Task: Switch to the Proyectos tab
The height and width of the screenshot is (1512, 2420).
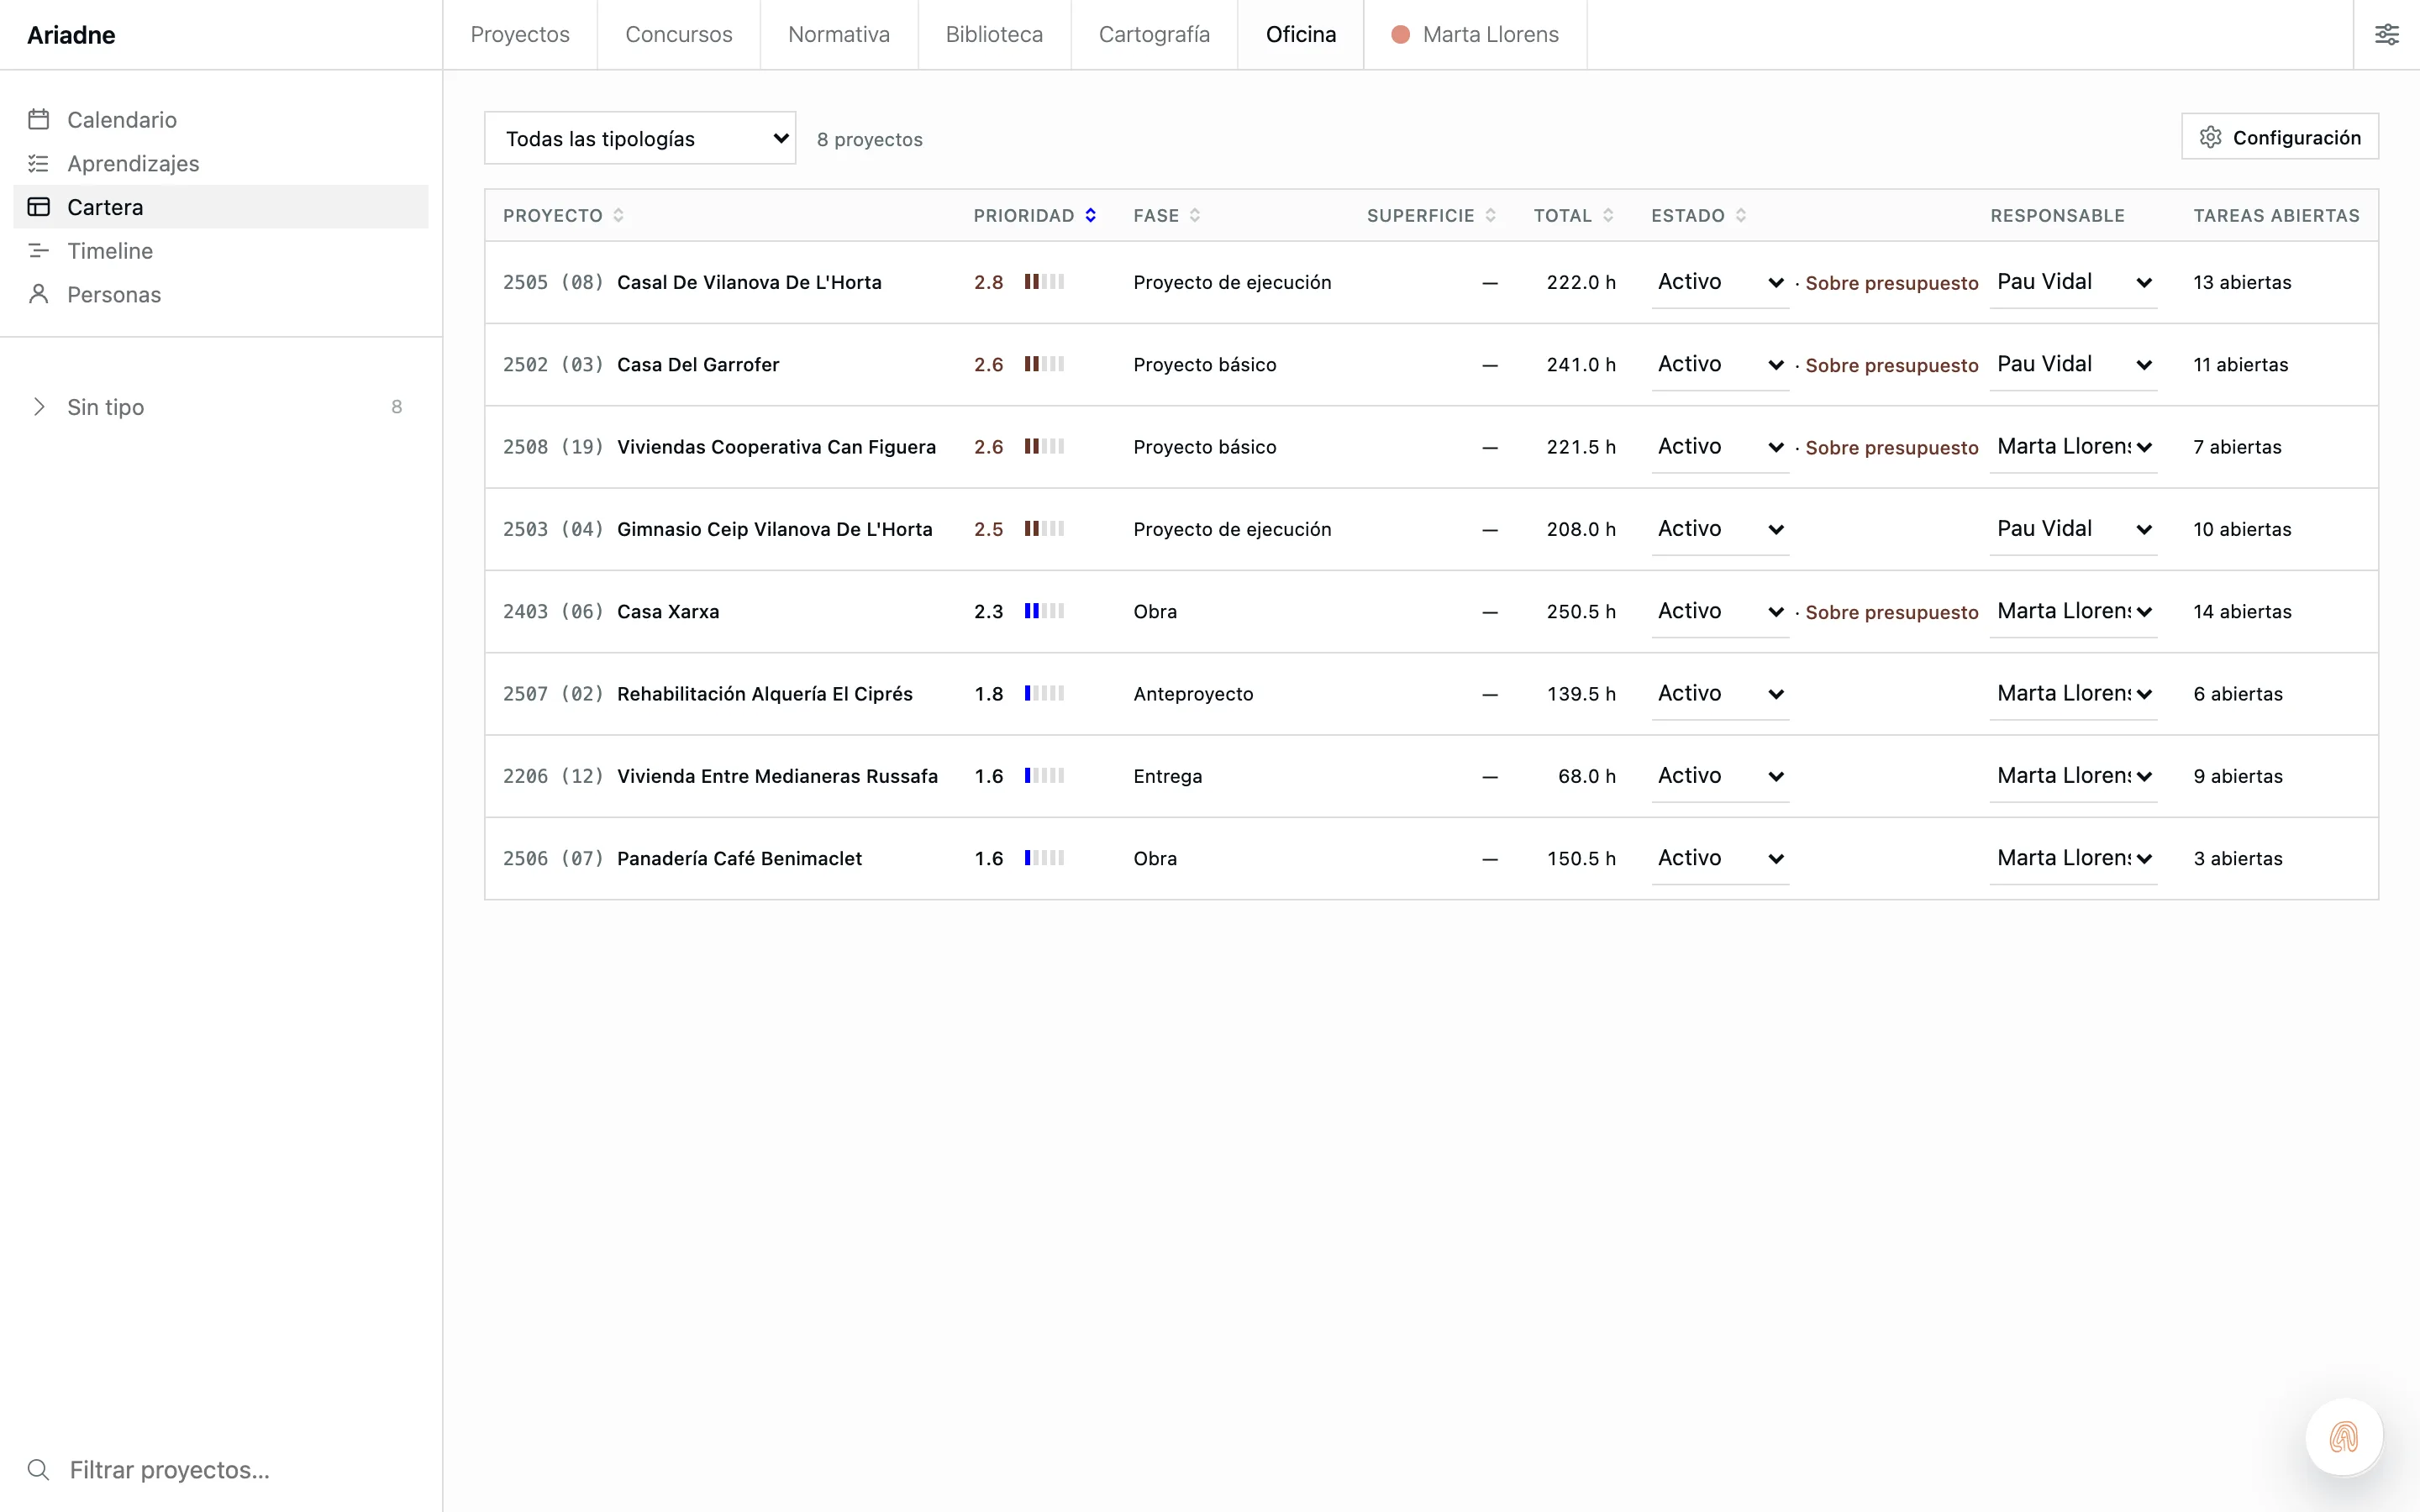Action: pyautogui.click(x=520, y=35)
